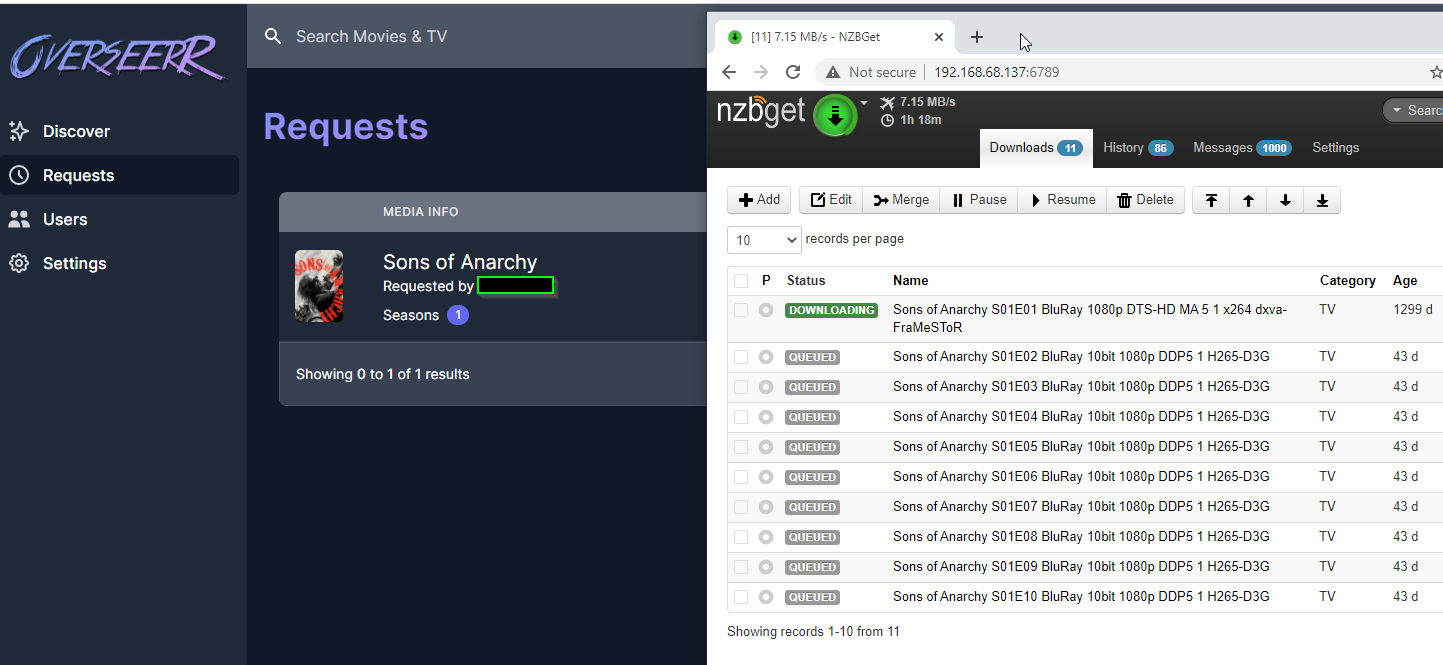Click the Delete button

(1145, 200)
